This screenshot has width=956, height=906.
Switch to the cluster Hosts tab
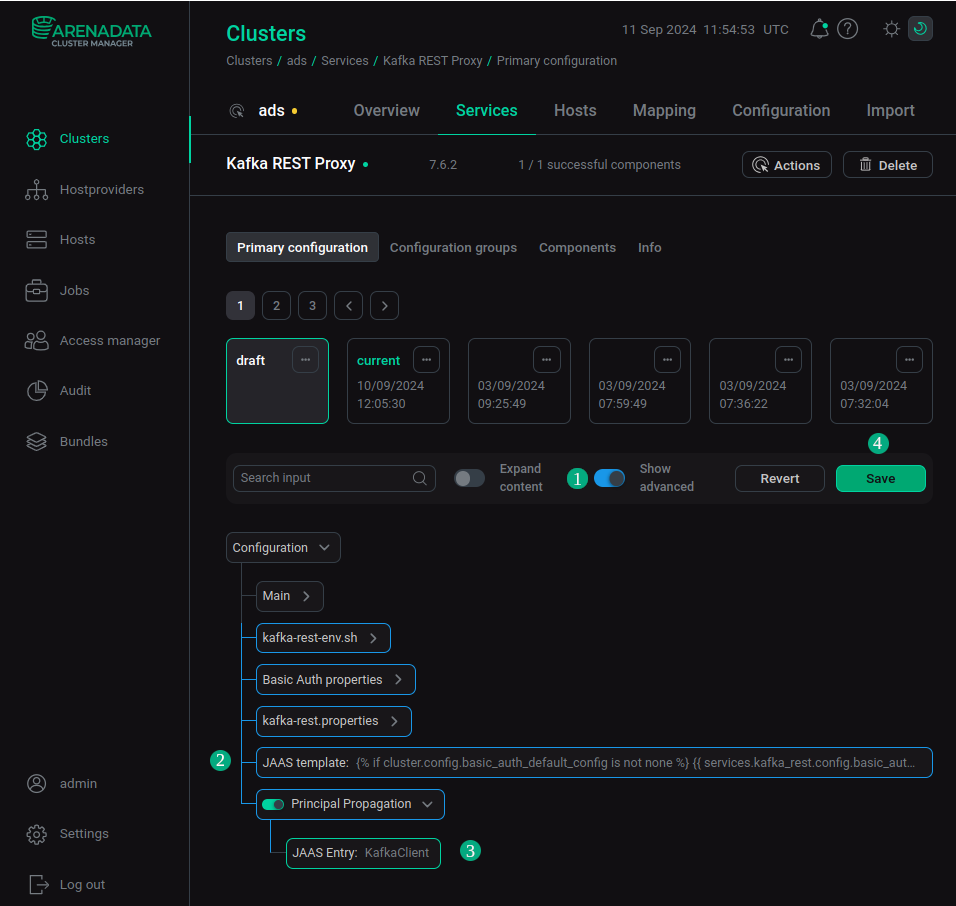click(x=575, y=110)
